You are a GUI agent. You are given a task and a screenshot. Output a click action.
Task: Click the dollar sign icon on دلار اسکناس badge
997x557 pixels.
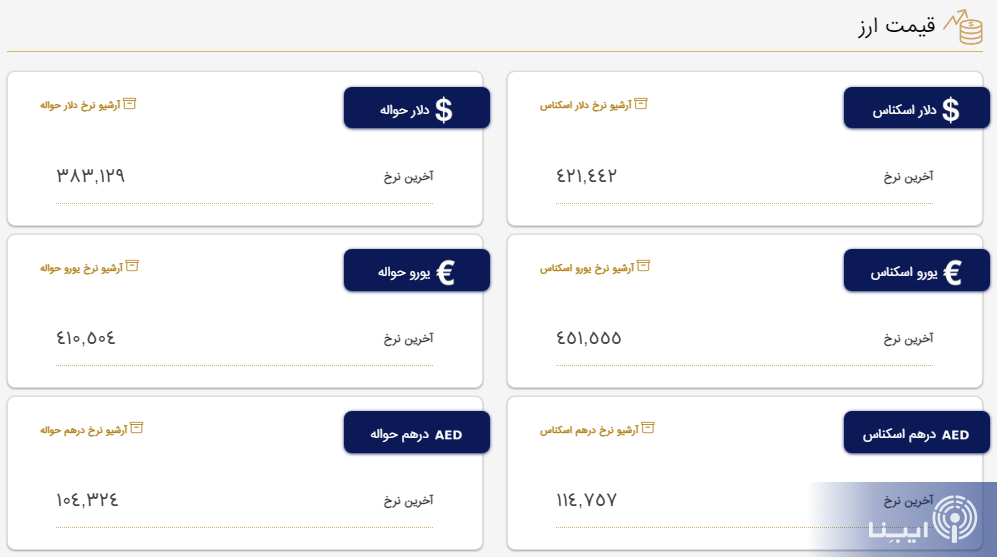tap(950, 110)
